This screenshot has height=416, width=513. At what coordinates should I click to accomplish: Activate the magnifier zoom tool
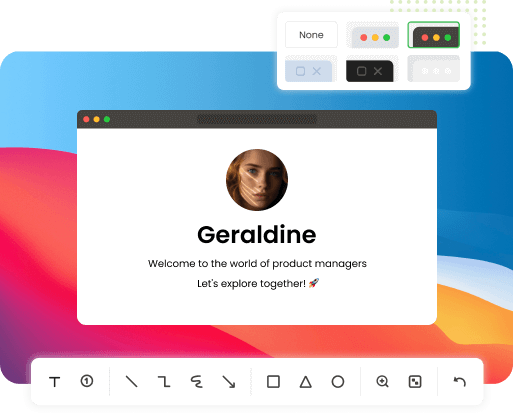coord(382,382)
